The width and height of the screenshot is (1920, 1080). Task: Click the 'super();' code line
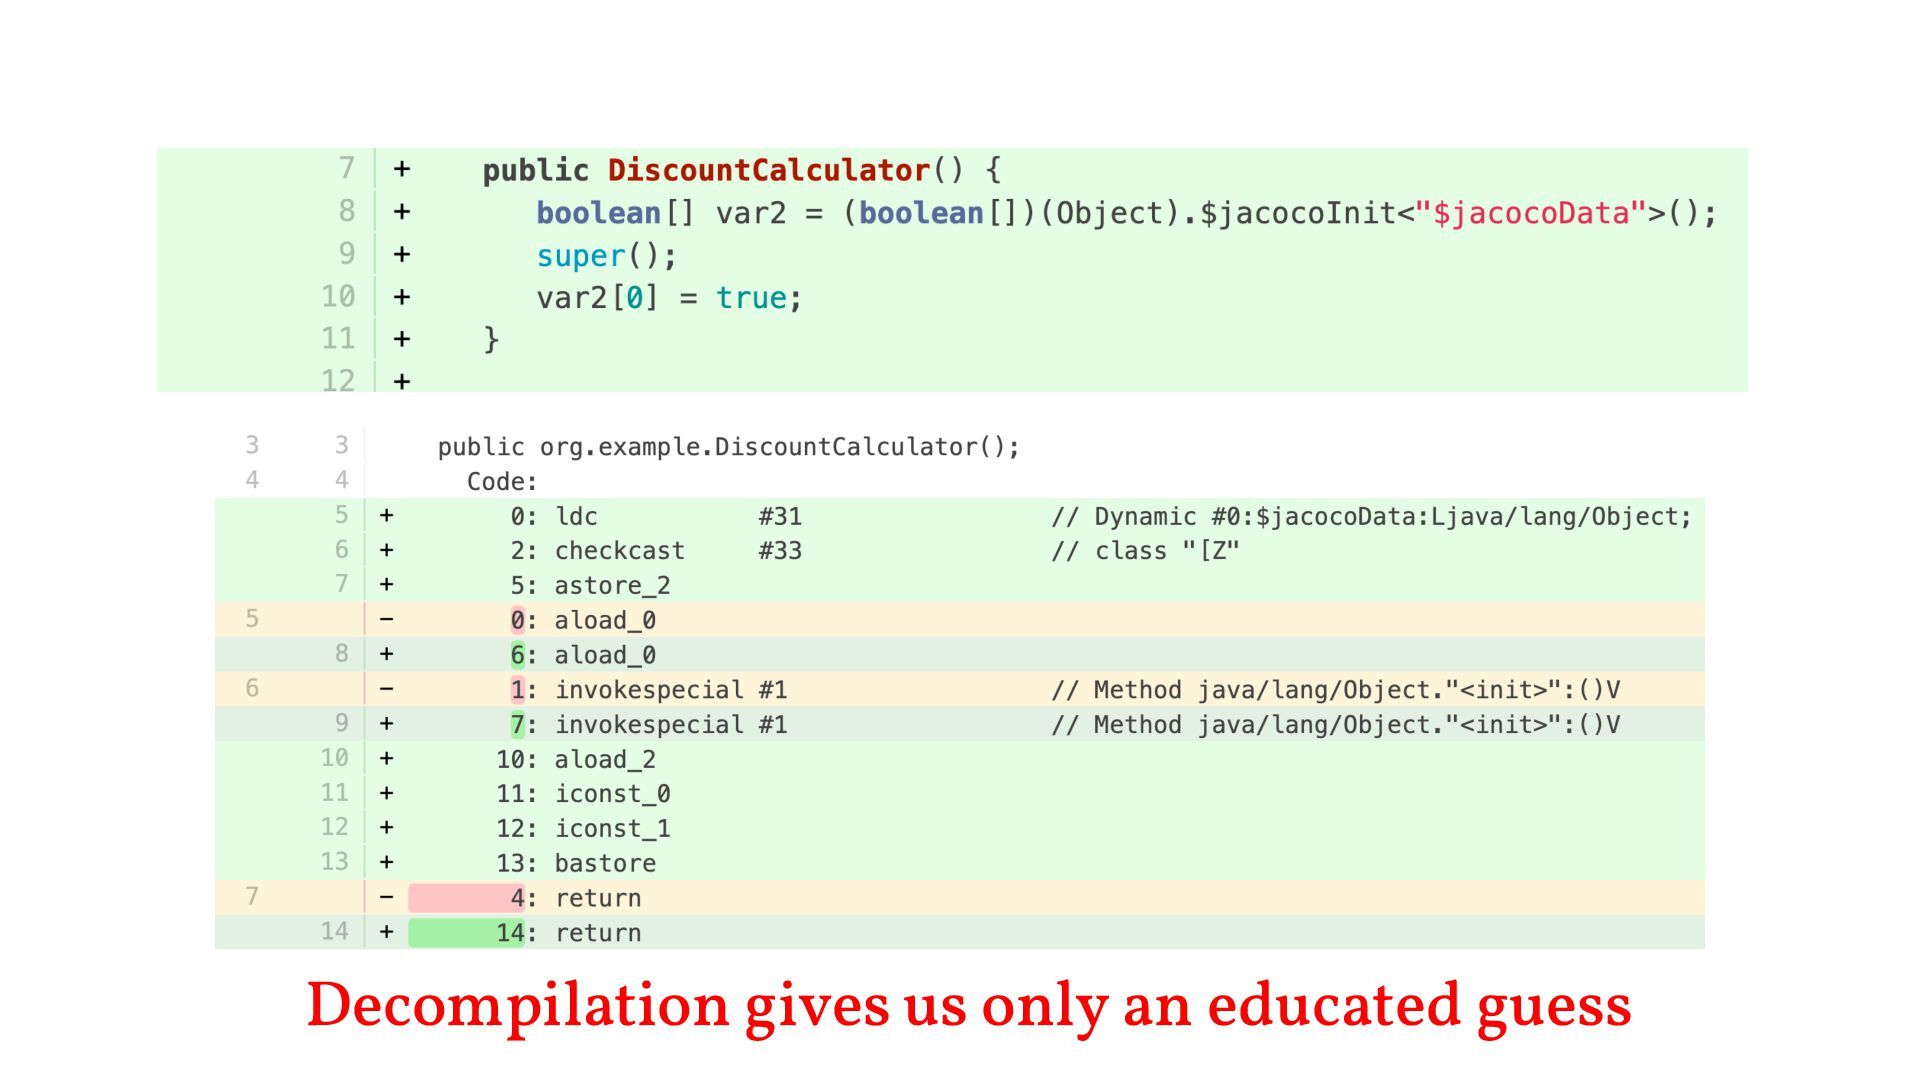click(x=606, y=256)
